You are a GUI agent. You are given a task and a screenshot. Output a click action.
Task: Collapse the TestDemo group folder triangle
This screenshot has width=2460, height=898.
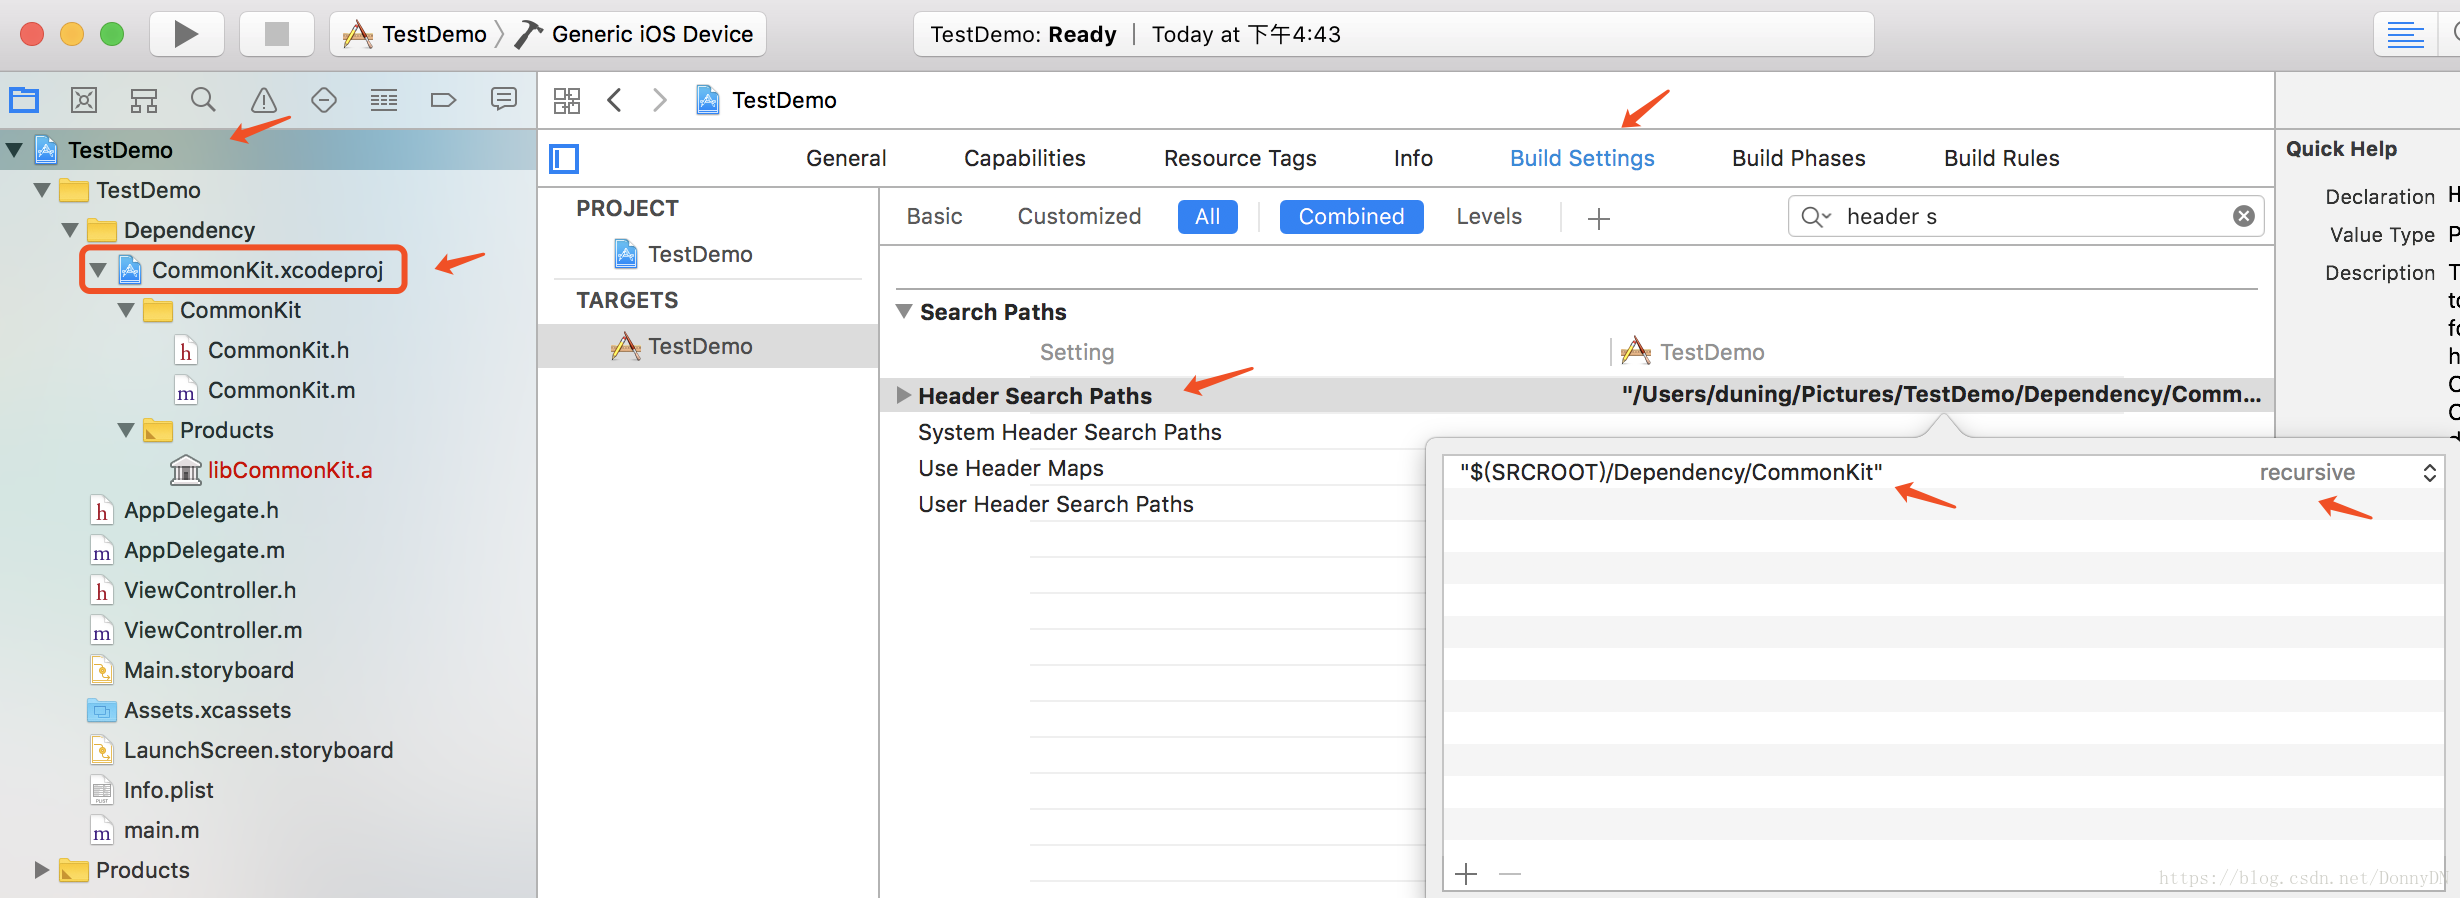click(x=42, y=190)
